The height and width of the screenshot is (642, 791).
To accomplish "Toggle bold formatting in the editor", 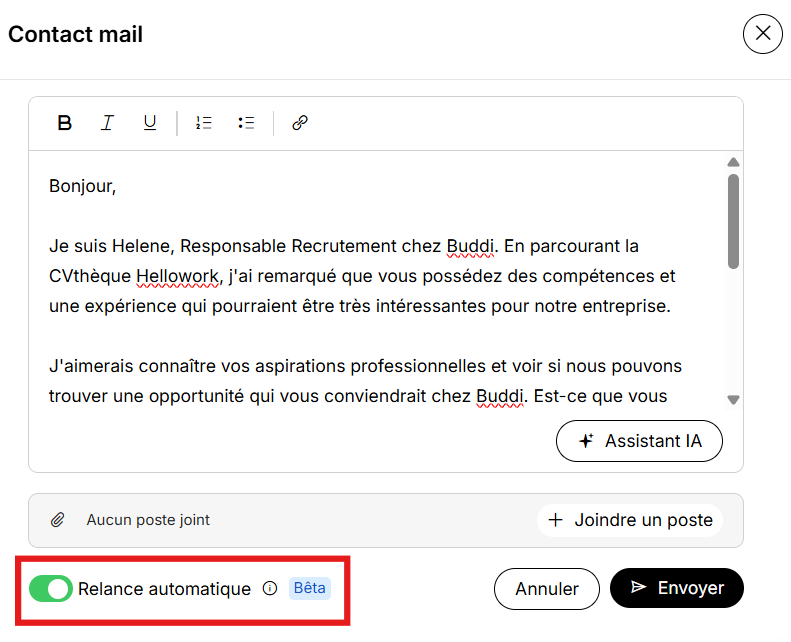I will tap(65, 123).
